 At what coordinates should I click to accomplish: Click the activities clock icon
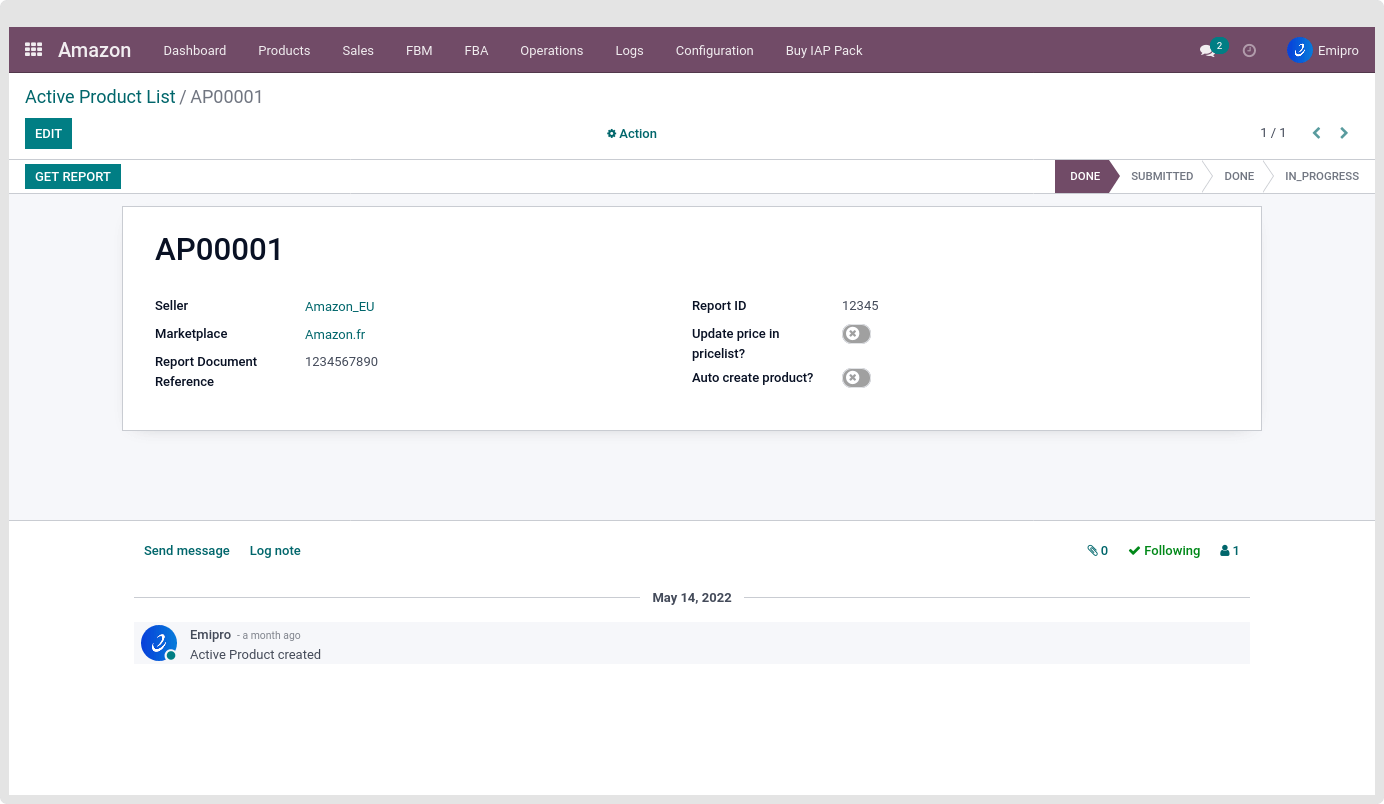pyautogui.click(x=1249, y=50)
